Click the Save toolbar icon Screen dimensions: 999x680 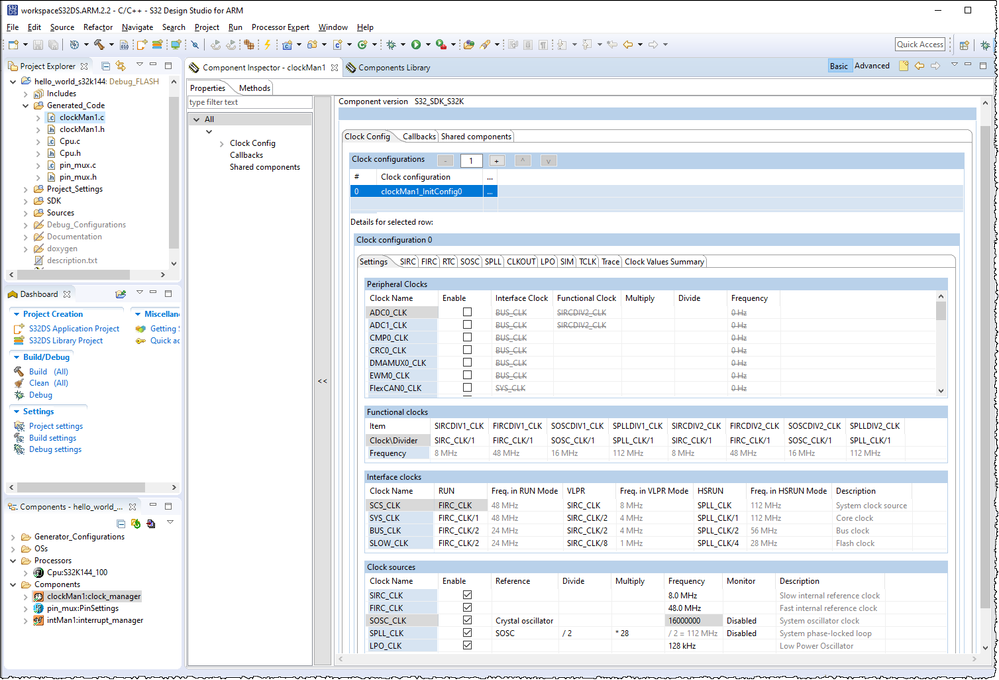(x=38, y=45)
